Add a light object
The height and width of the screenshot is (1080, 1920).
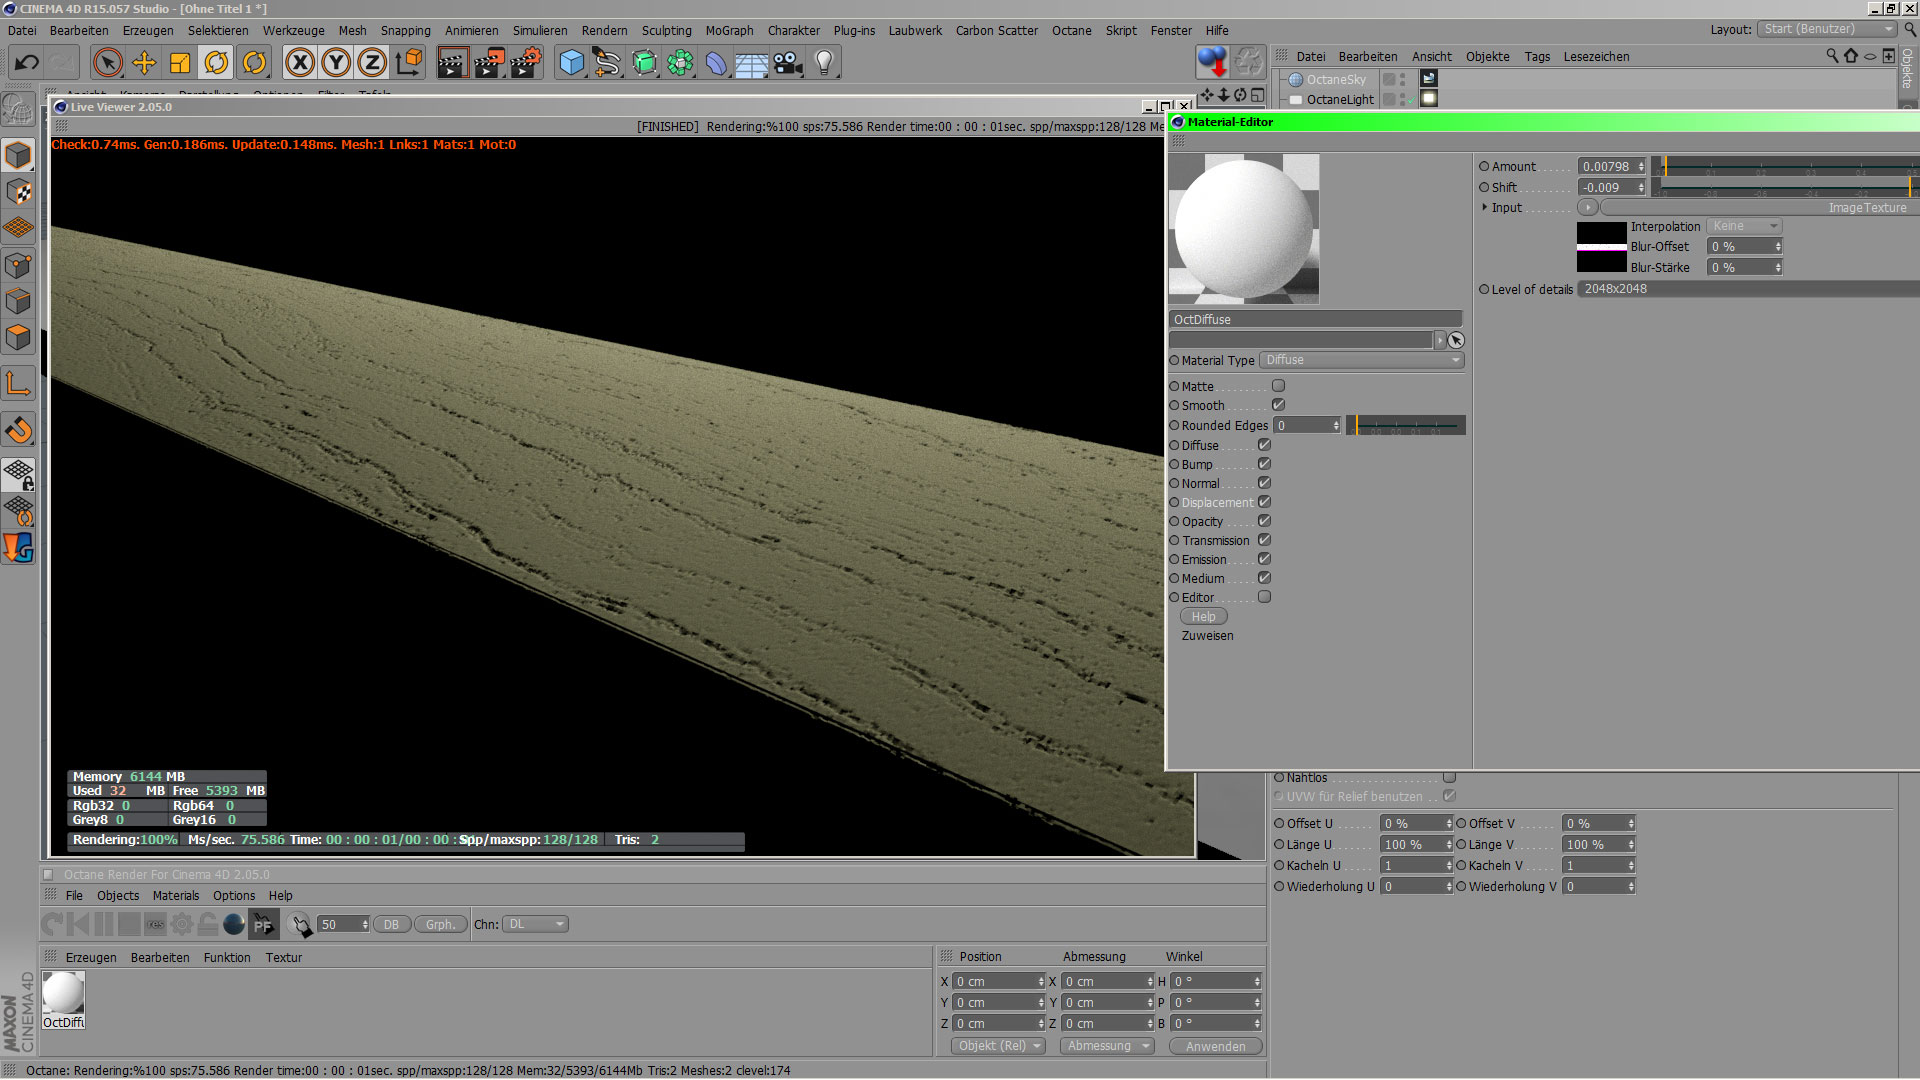tap(824, 63)
